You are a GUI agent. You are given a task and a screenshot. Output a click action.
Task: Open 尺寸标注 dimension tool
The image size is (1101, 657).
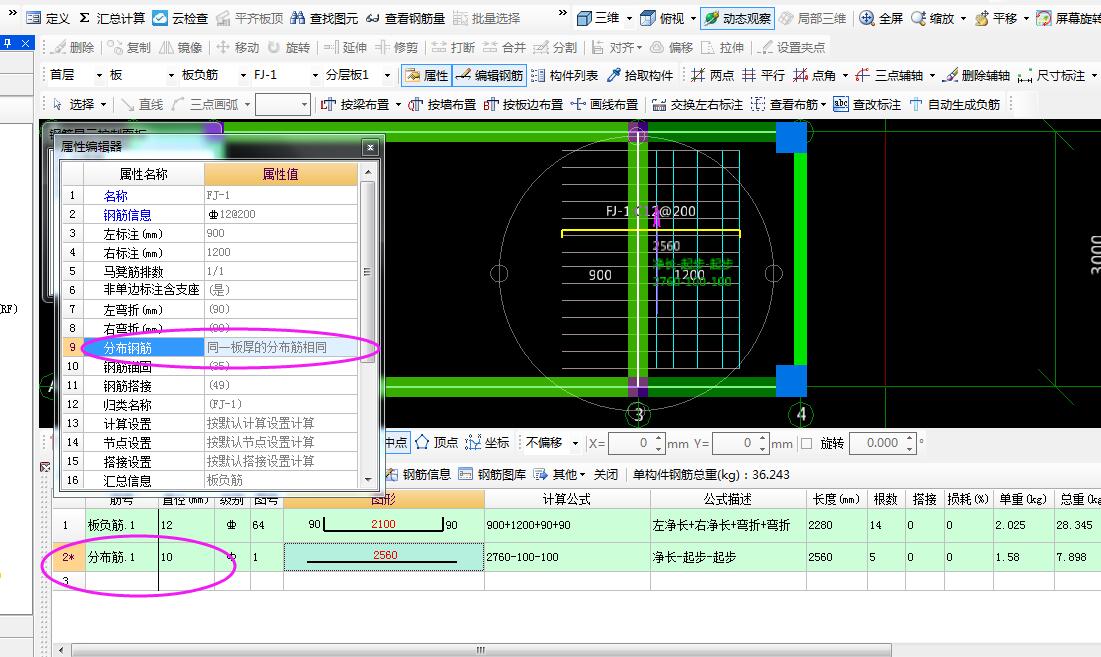(1051, 75)
